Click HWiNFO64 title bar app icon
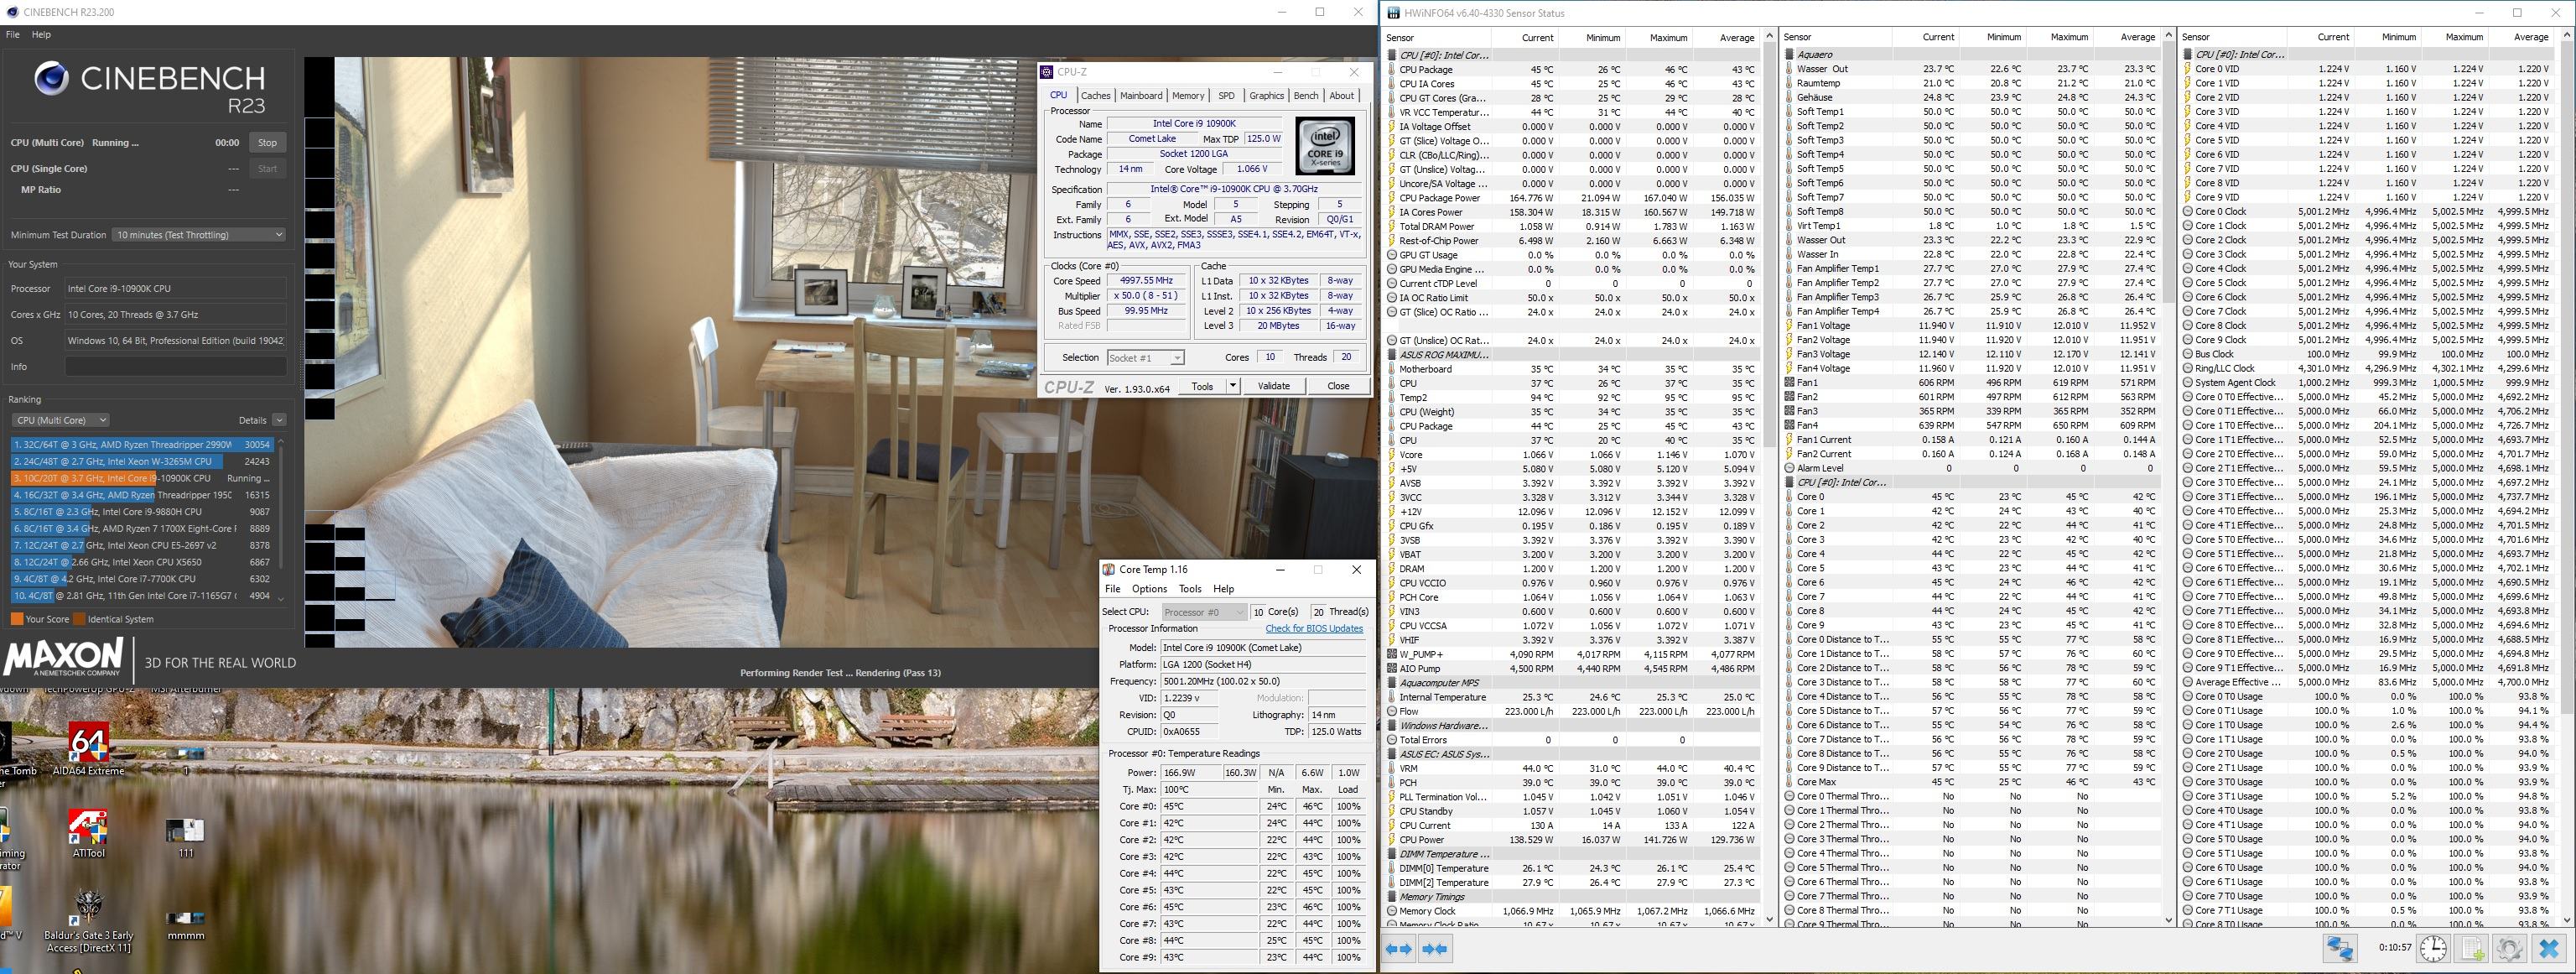Viewport: 2576px width, 974px height. pos(1394,13)
